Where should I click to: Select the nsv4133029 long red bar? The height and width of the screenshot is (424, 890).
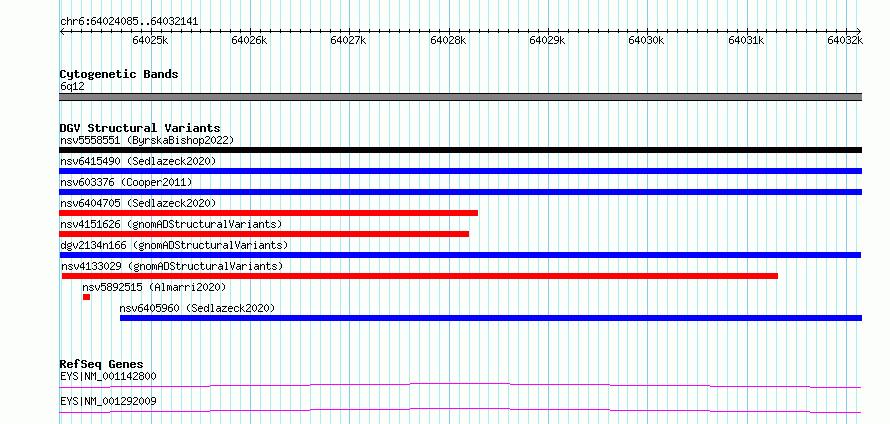[420, 276]
